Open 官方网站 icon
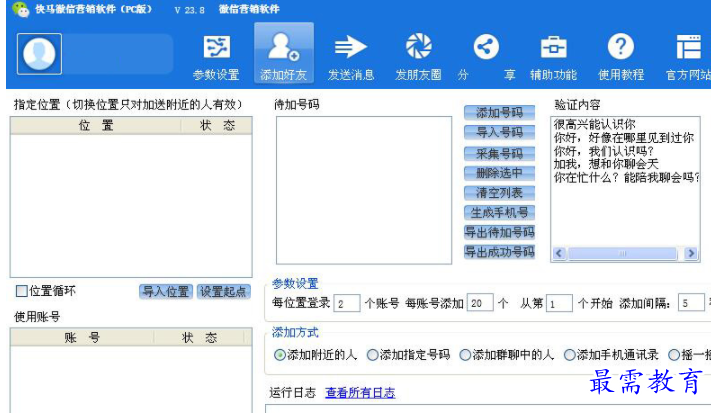Screen dimensions: 711x413 pos(688,47)
